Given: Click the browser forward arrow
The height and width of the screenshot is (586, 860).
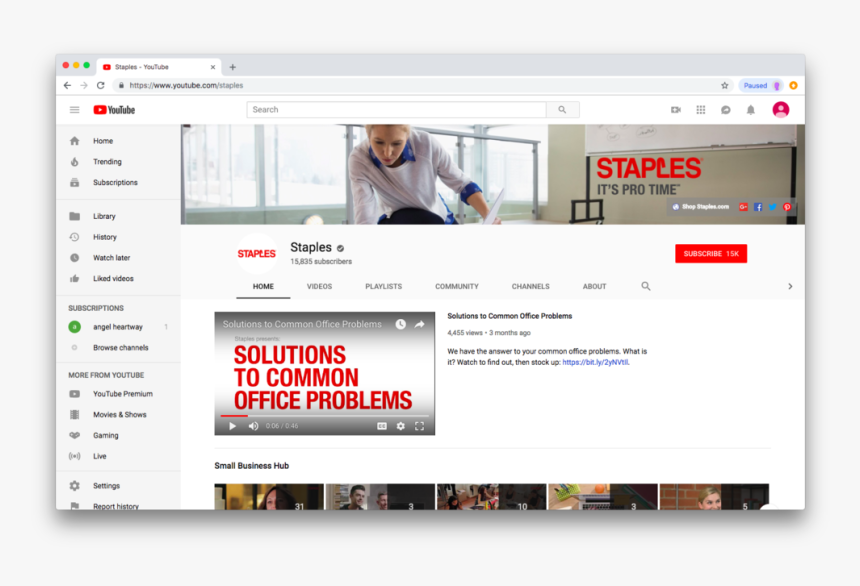Looking at the screenshot, I should (x=84, y=85).
